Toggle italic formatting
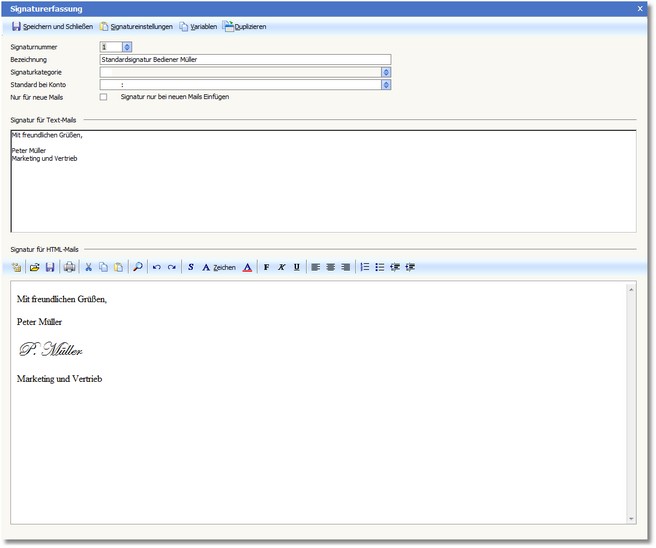This screenshot has height=548, width=656. [281, 267]
